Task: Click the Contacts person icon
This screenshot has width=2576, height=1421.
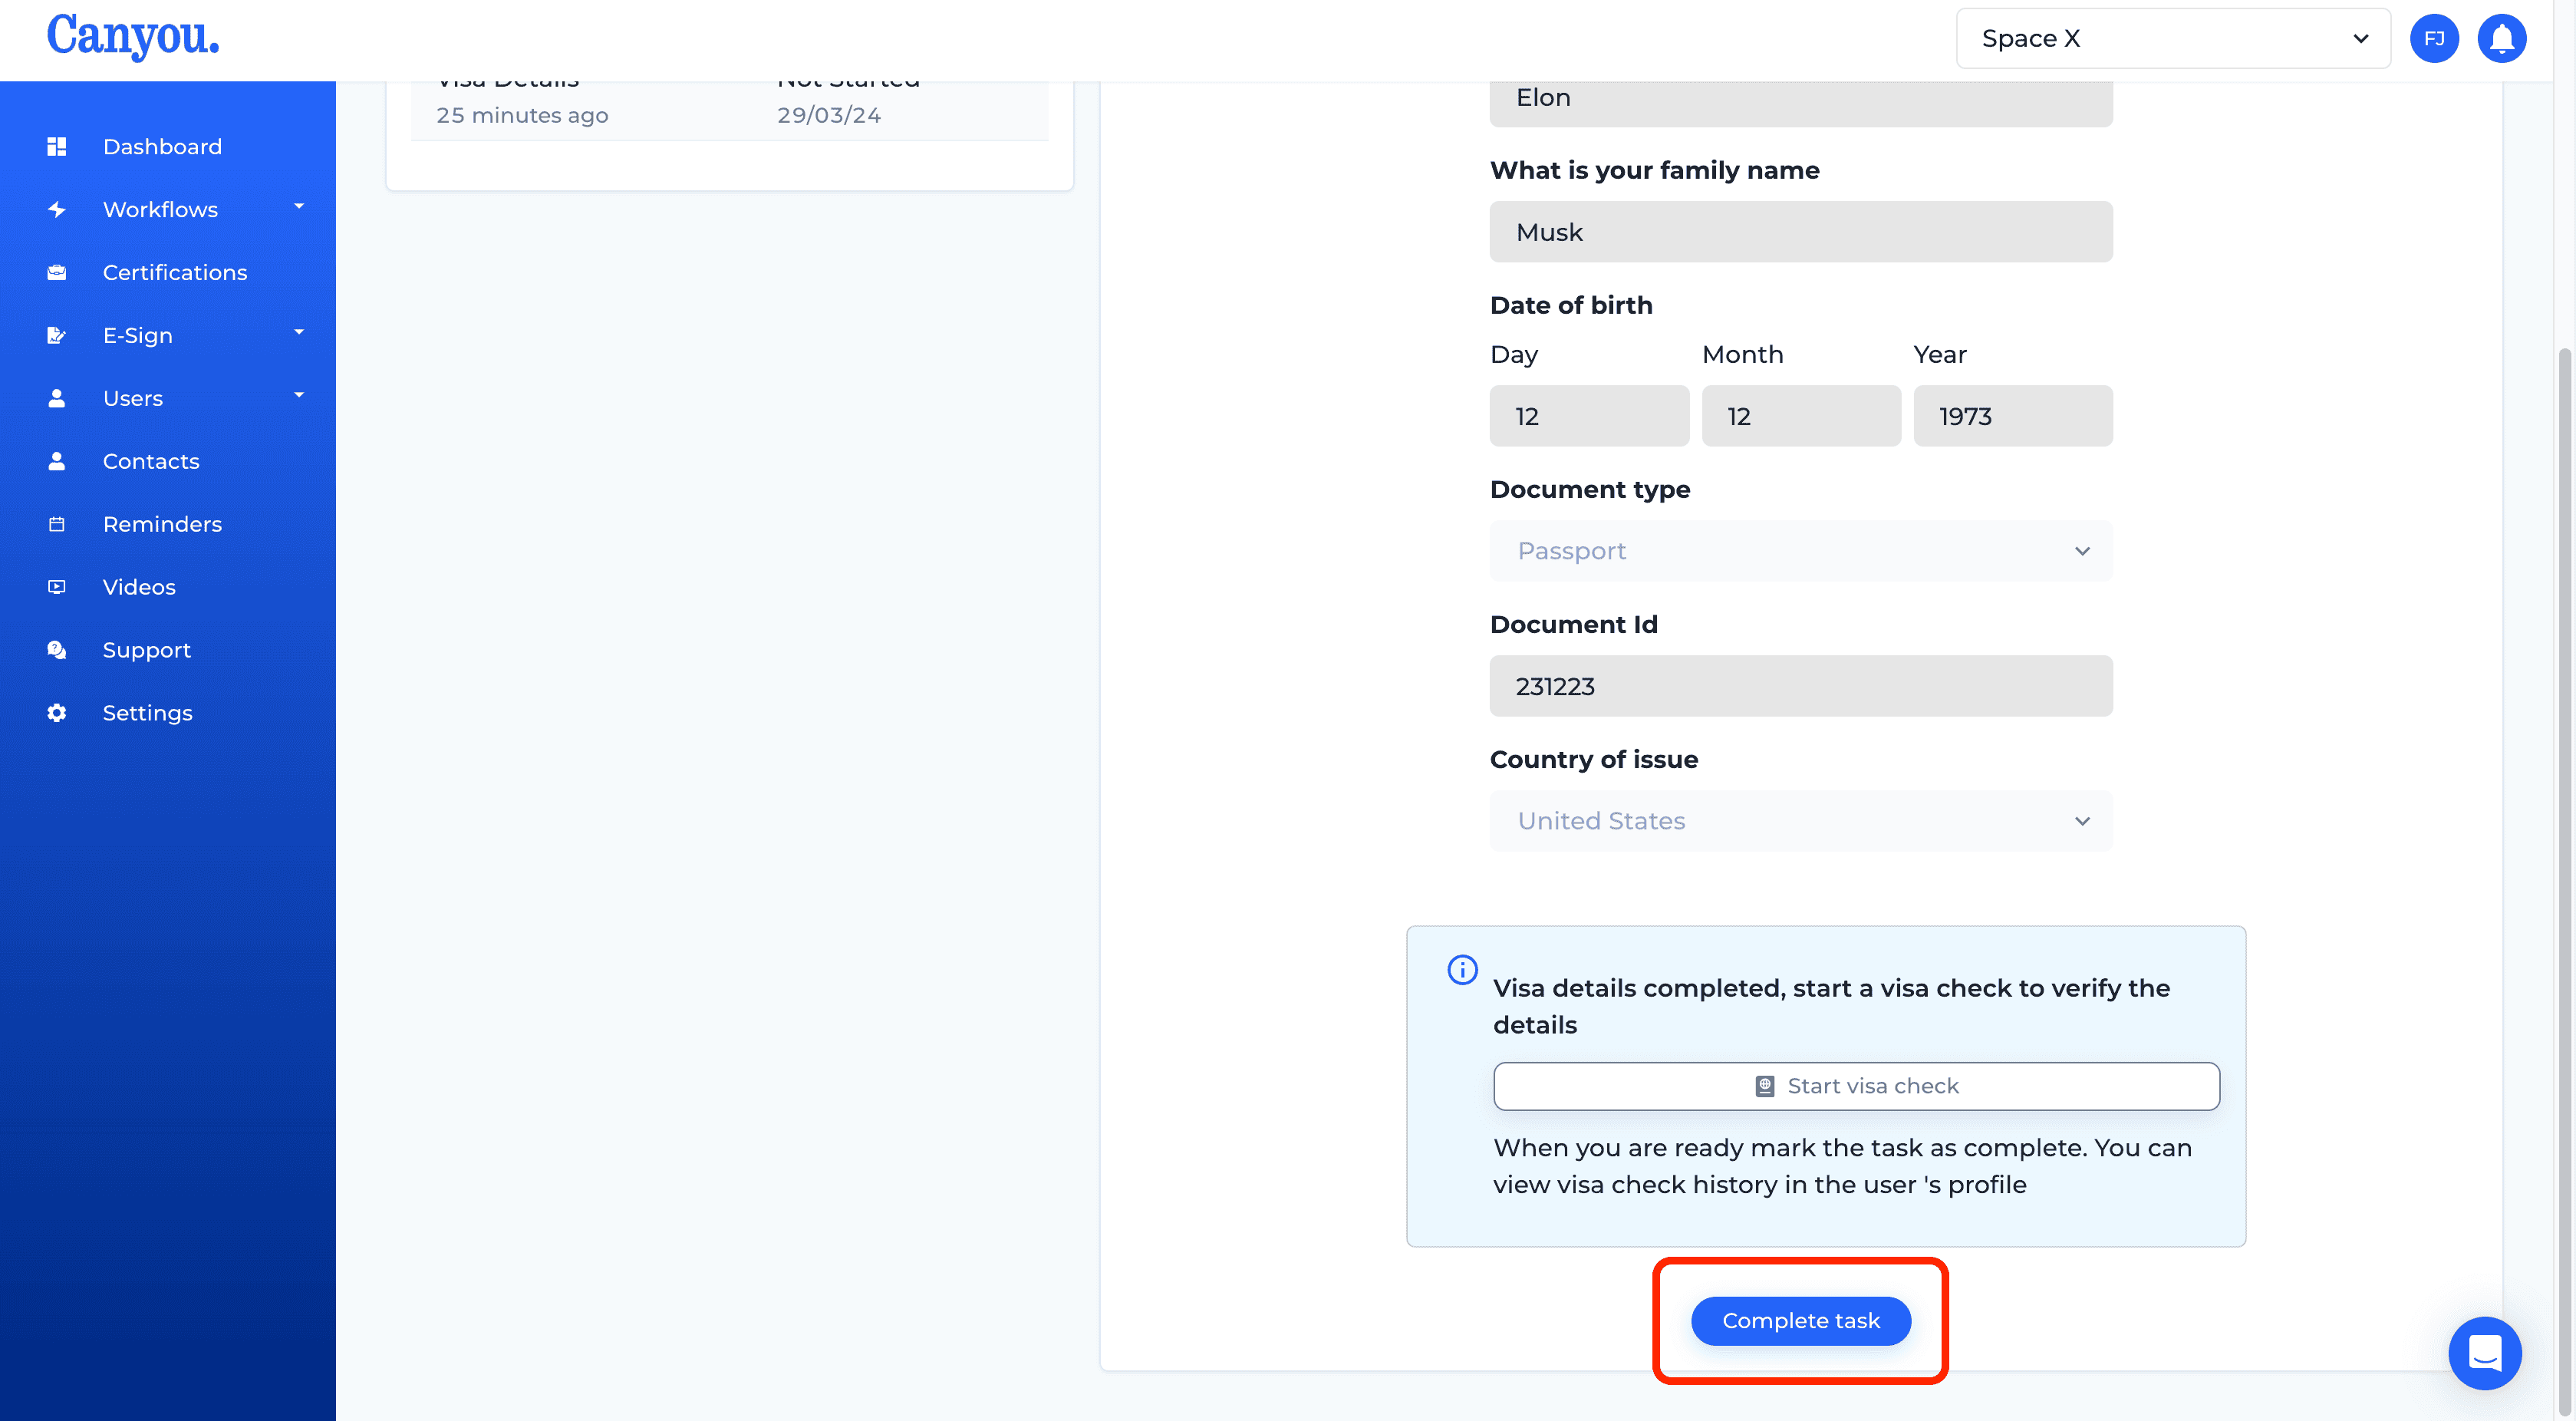Action: pyautogui.click(x=57, y=461)
